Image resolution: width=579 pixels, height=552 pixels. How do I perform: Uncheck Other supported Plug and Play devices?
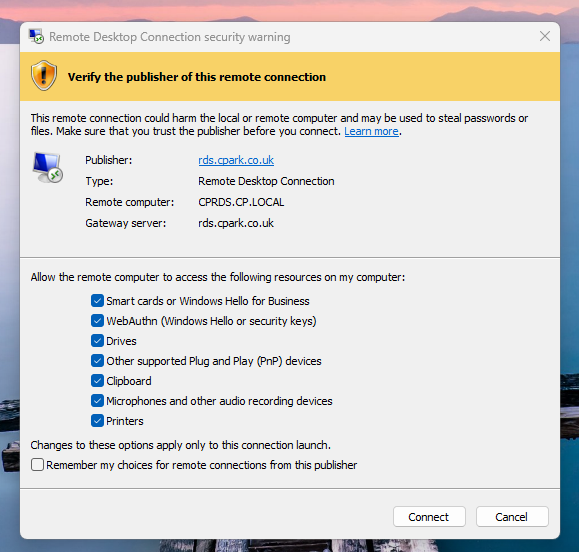coord(97,361)
